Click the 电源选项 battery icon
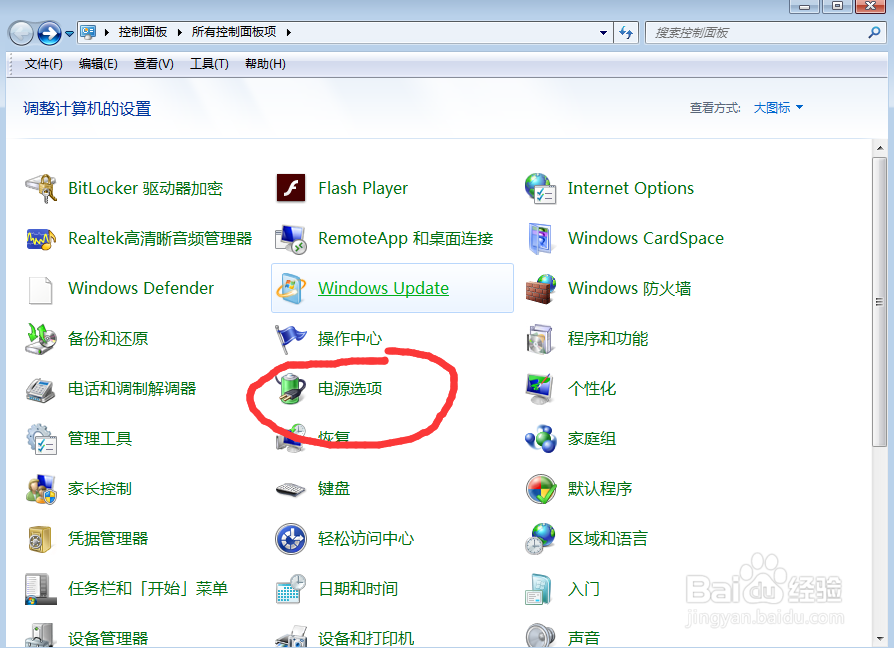Image resolution: width=894 pixels, height=648 pixels. pyautogui.click(x=291, y=389)
